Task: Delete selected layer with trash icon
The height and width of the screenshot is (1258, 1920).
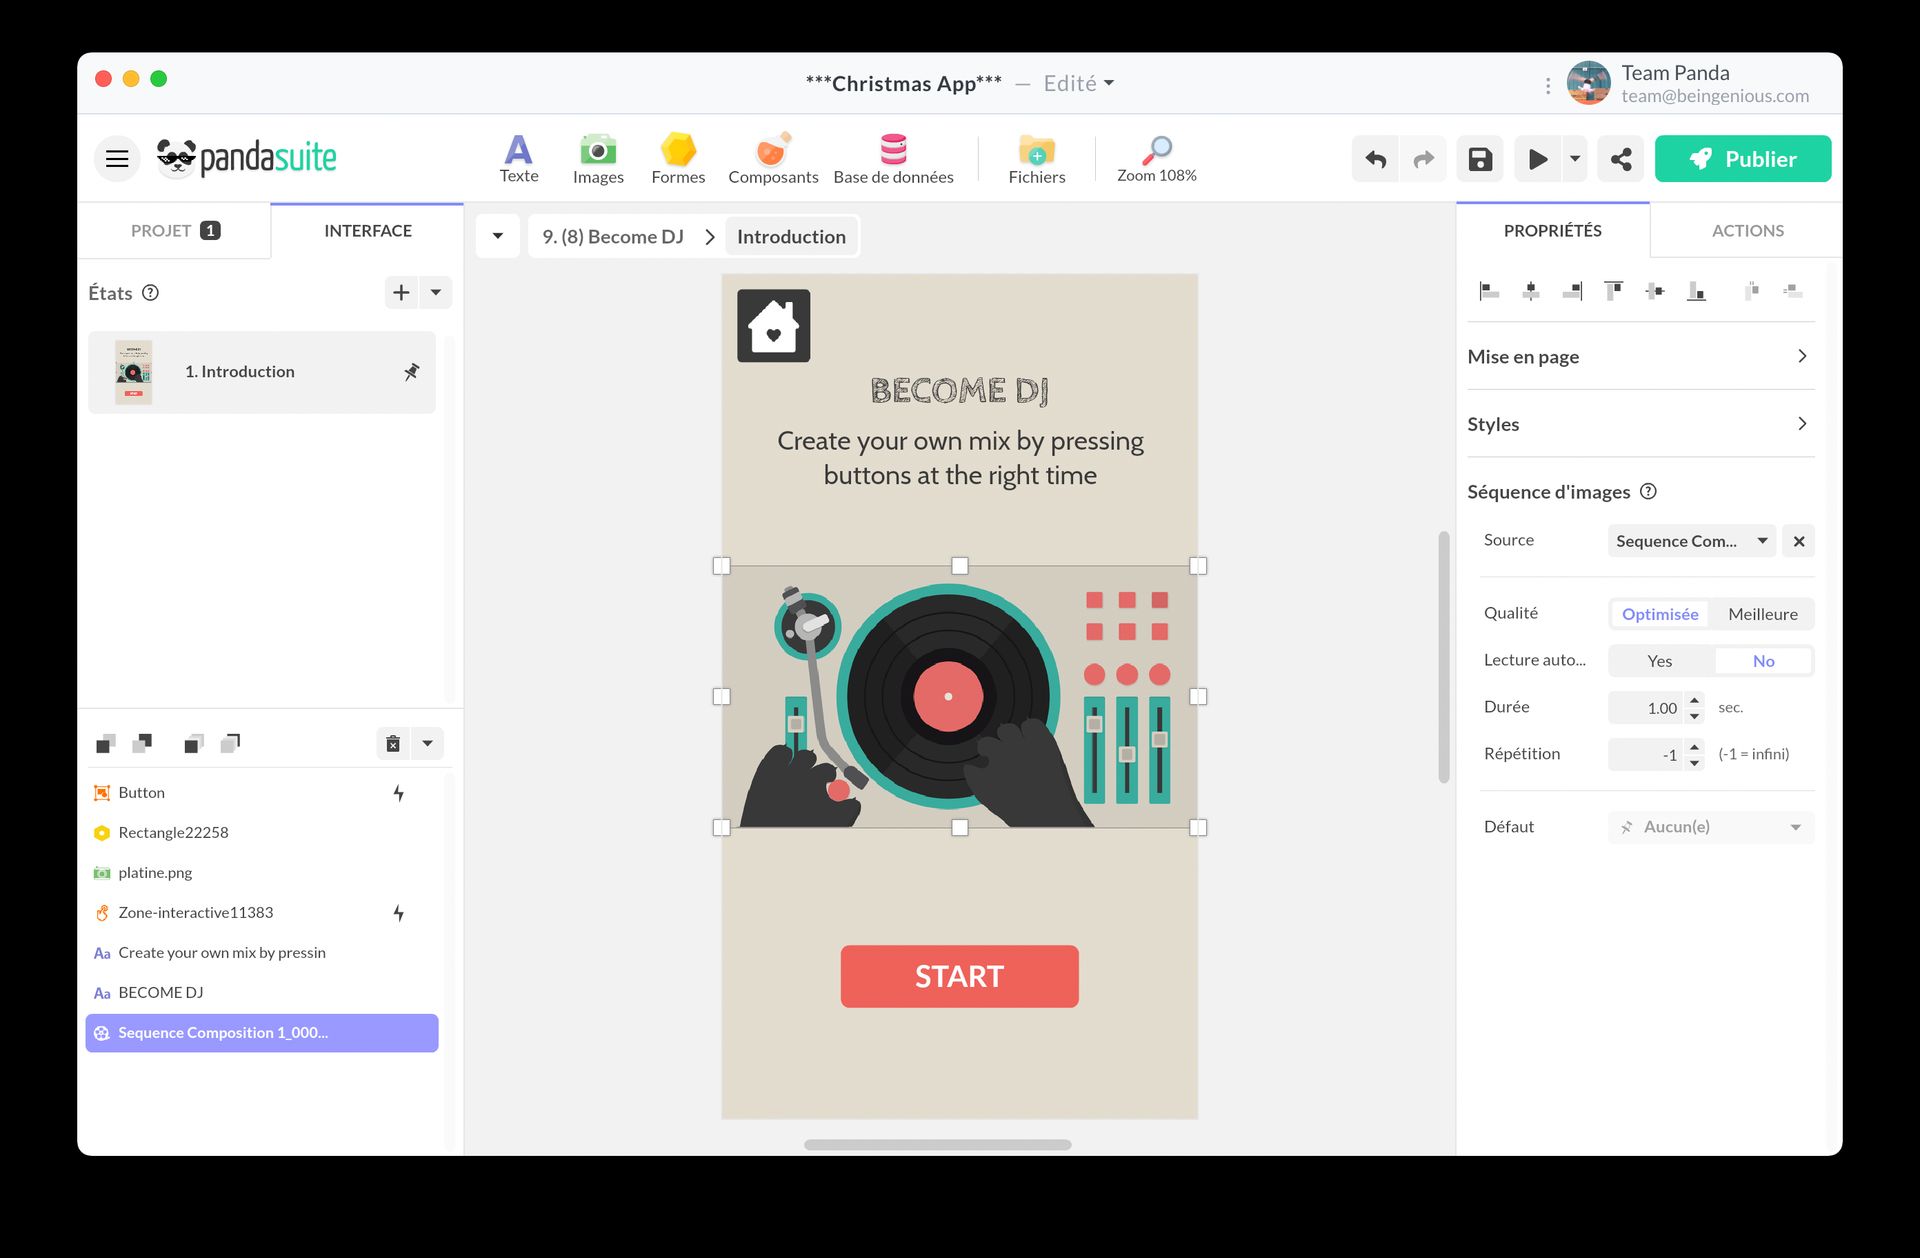Action: (392, 743)
